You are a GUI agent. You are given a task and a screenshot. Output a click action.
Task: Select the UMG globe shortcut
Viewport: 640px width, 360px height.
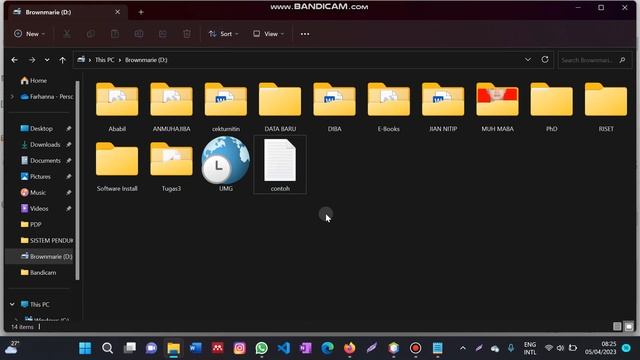click(x=226, y=164)
